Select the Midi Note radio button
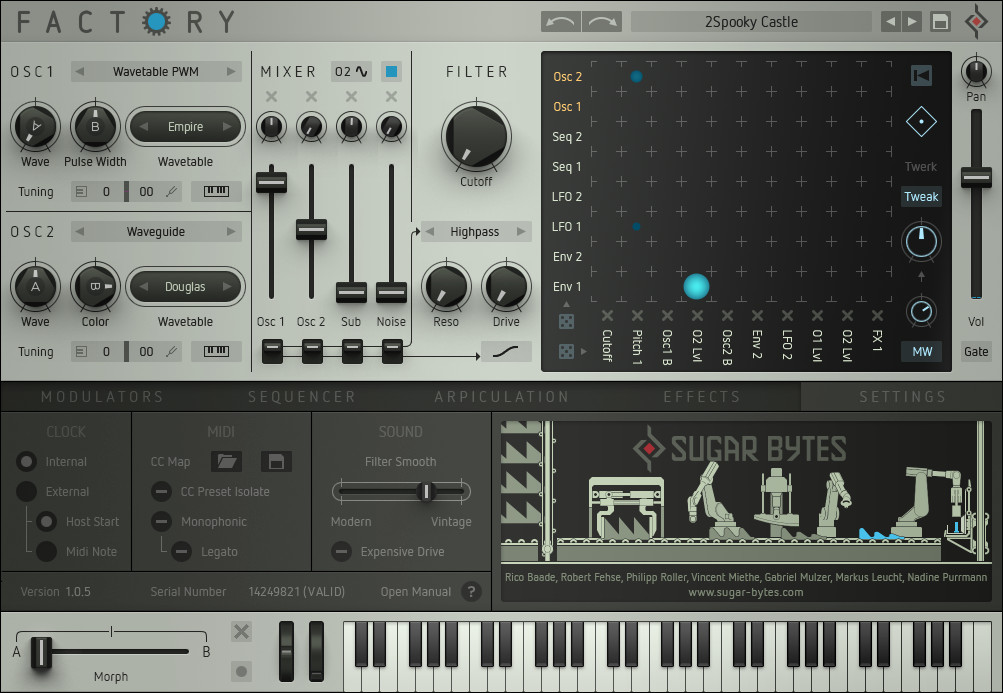Viewport: 1003px width, 693px height. point(46,552)
